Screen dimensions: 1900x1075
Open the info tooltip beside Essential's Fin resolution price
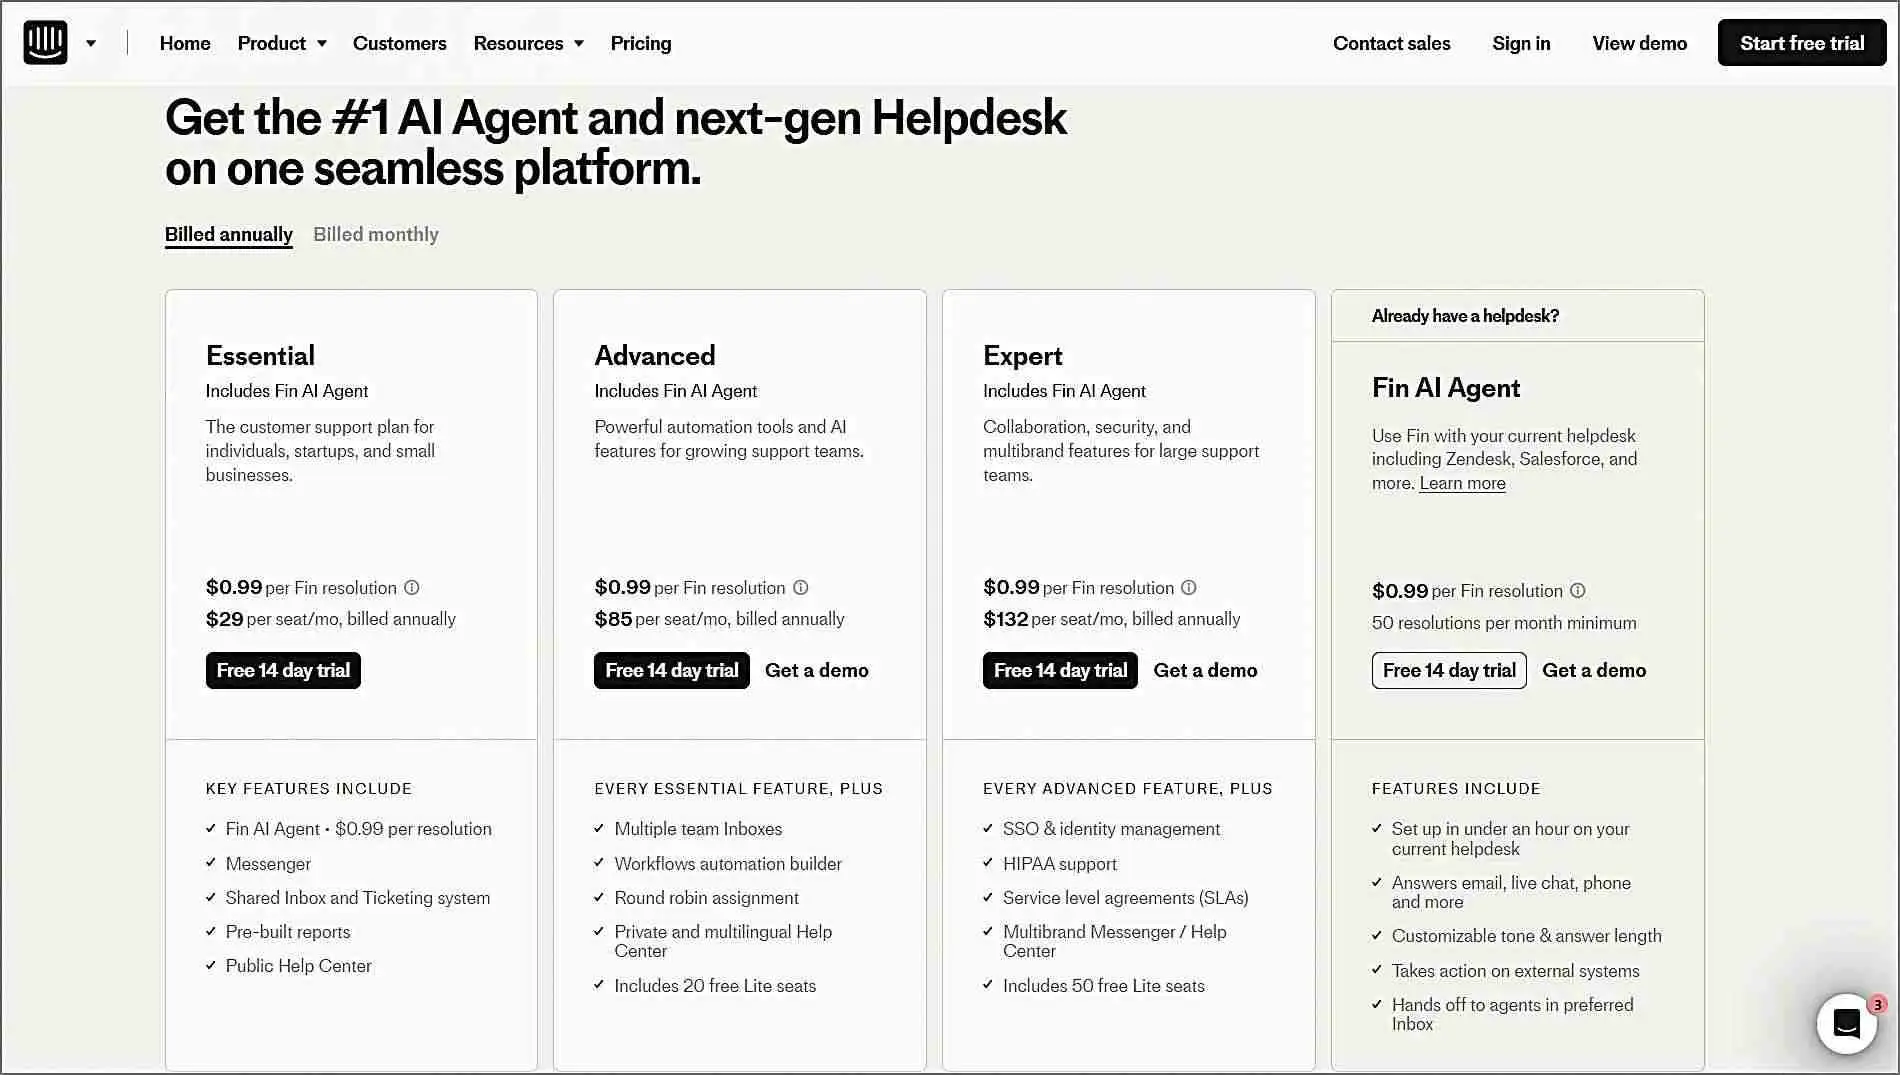coord(413,587)
